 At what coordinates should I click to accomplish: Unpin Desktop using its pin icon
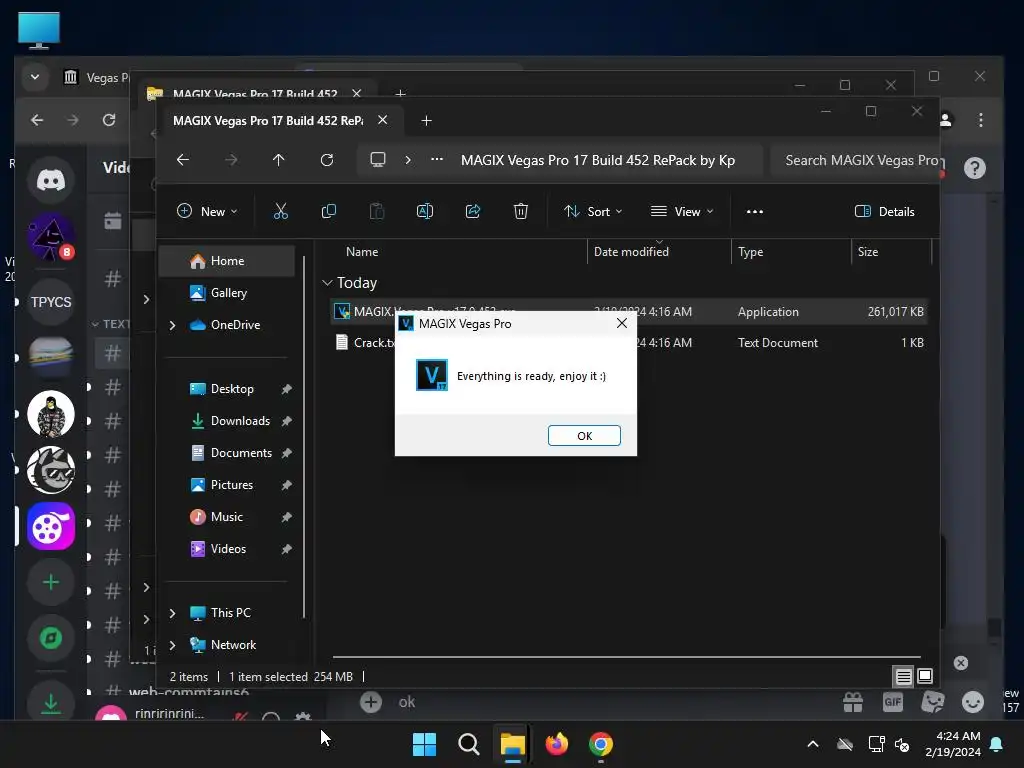point(286,389)
